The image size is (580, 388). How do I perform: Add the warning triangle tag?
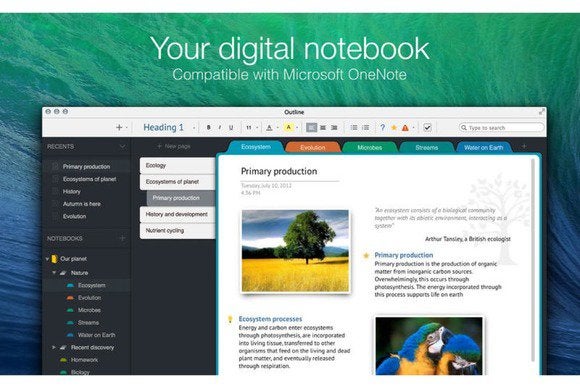(405, 128)
